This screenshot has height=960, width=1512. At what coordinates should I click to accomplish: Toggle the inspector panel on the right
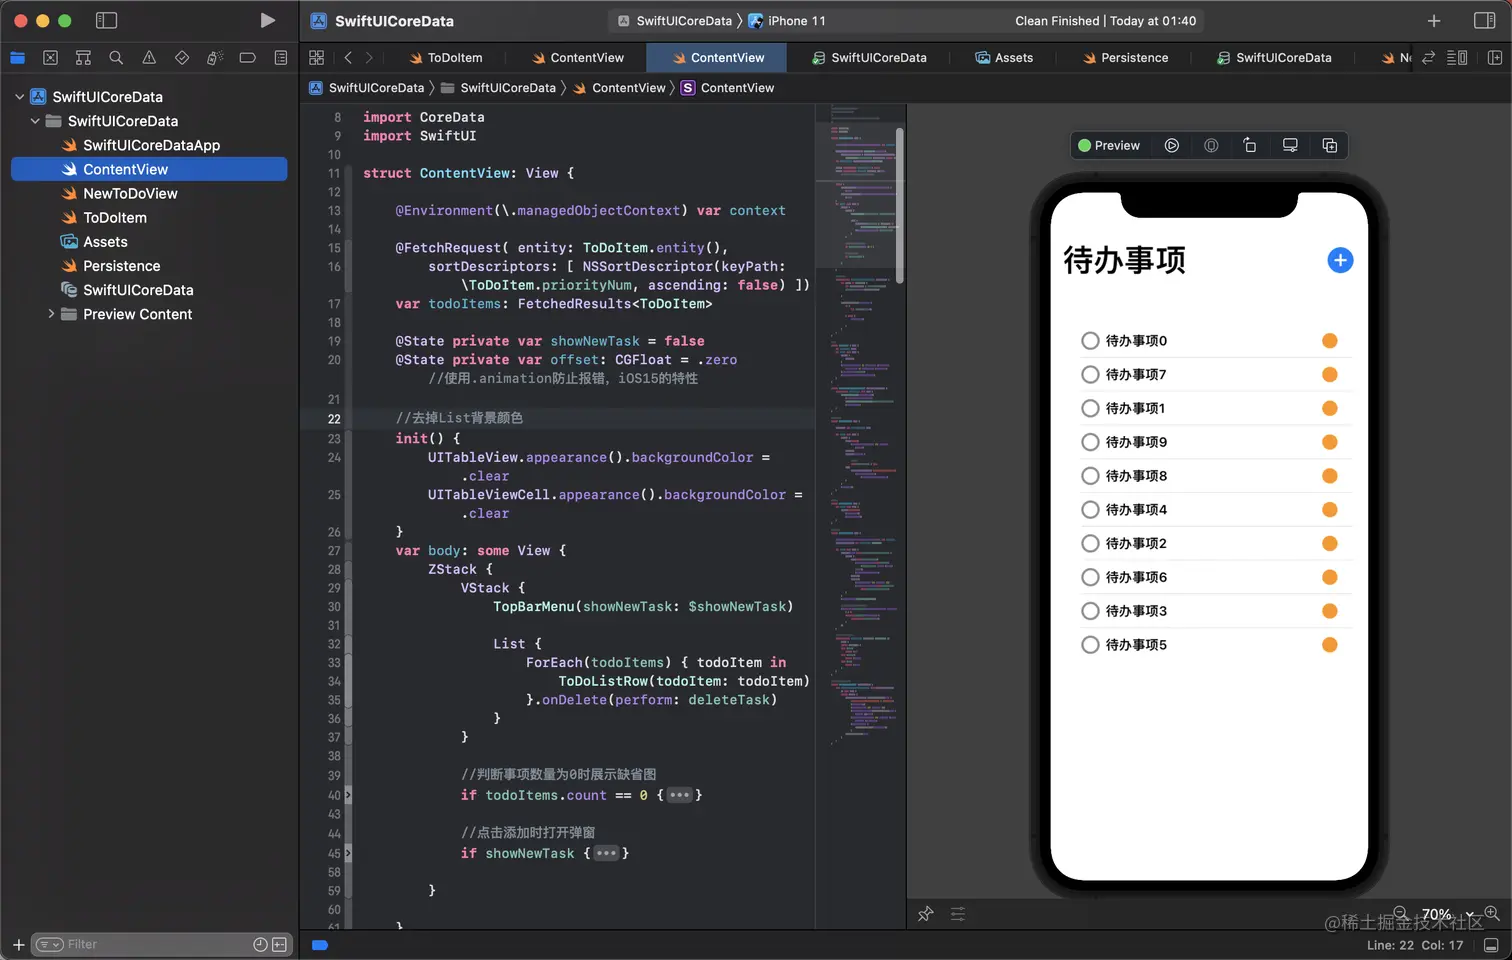coord(1485,20)
